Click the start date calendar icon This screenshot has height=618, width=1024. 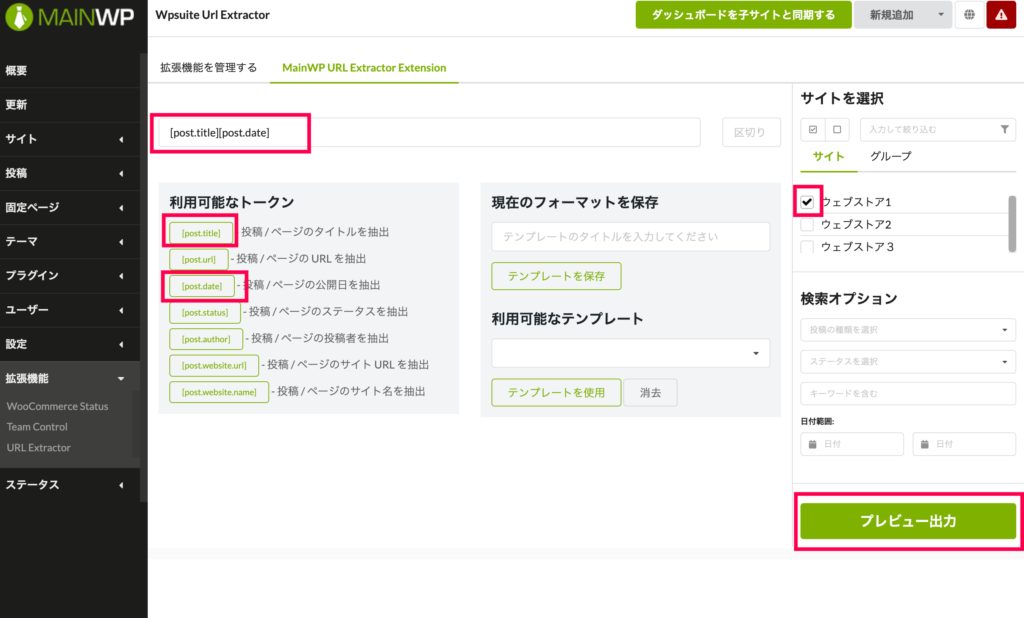(812, 444)
